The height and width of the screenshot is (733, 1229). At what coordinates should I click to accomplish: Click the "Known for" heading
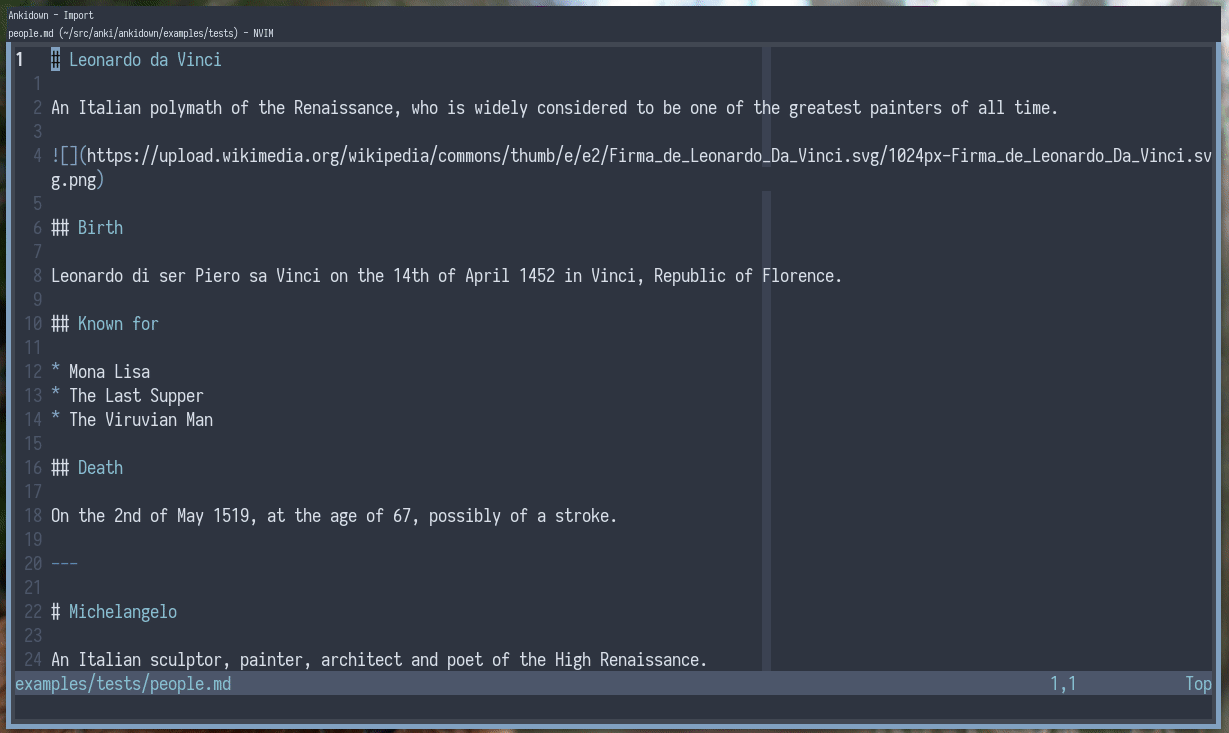(x=118, y=324)
